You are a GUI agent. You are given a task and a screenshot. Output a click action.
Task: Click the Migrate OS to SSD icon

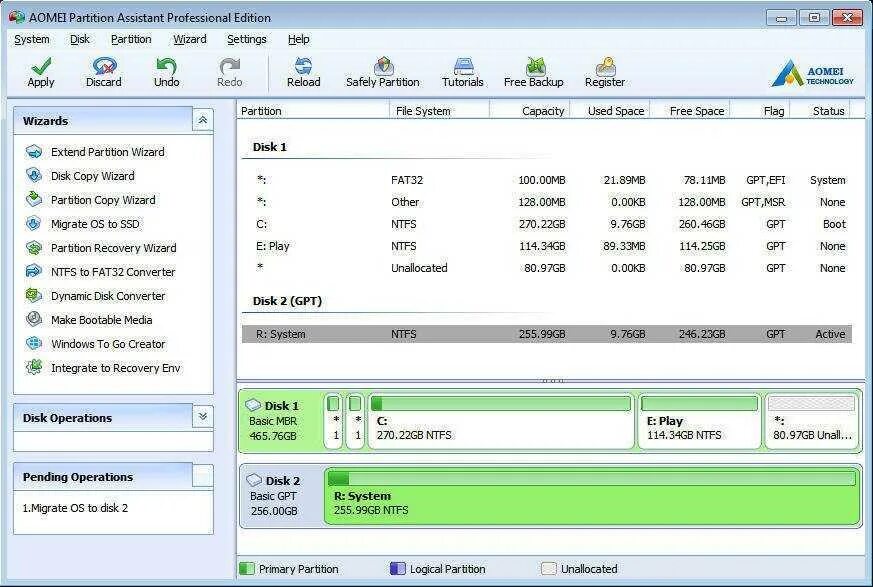coord(34,223)
